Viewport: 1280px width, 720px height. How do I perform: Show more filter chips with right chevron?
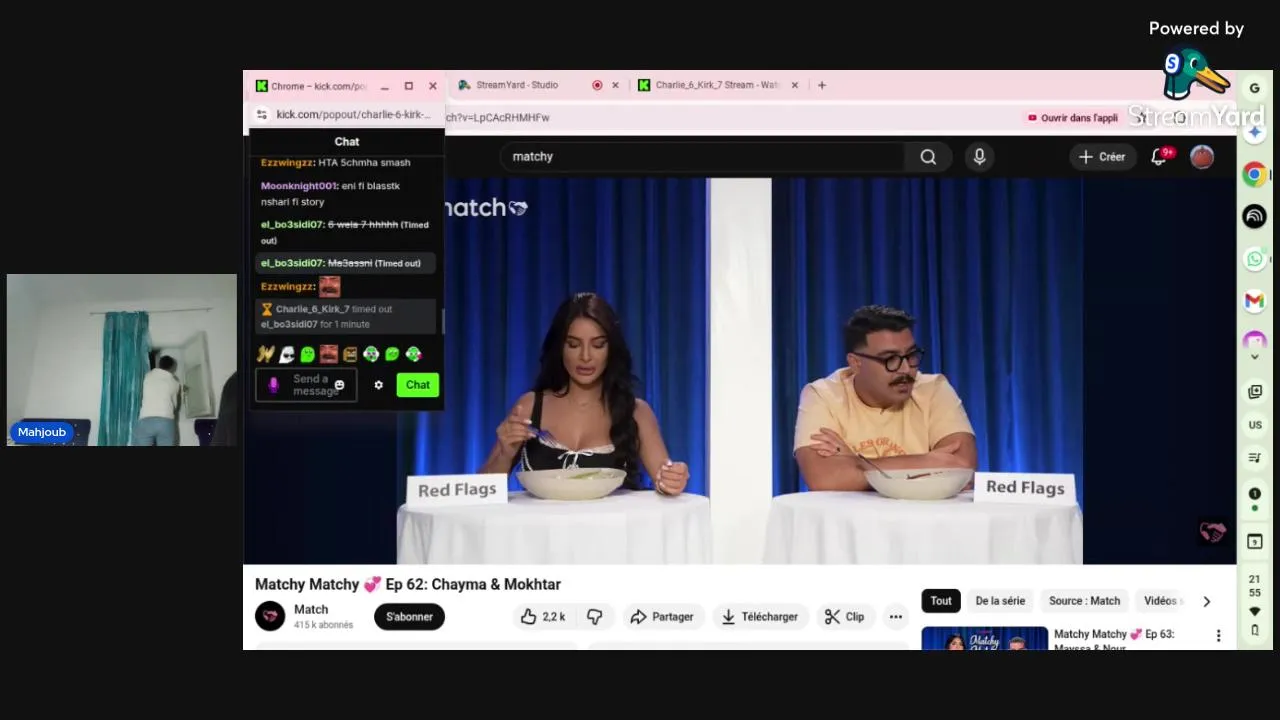tap(1207, 601)
